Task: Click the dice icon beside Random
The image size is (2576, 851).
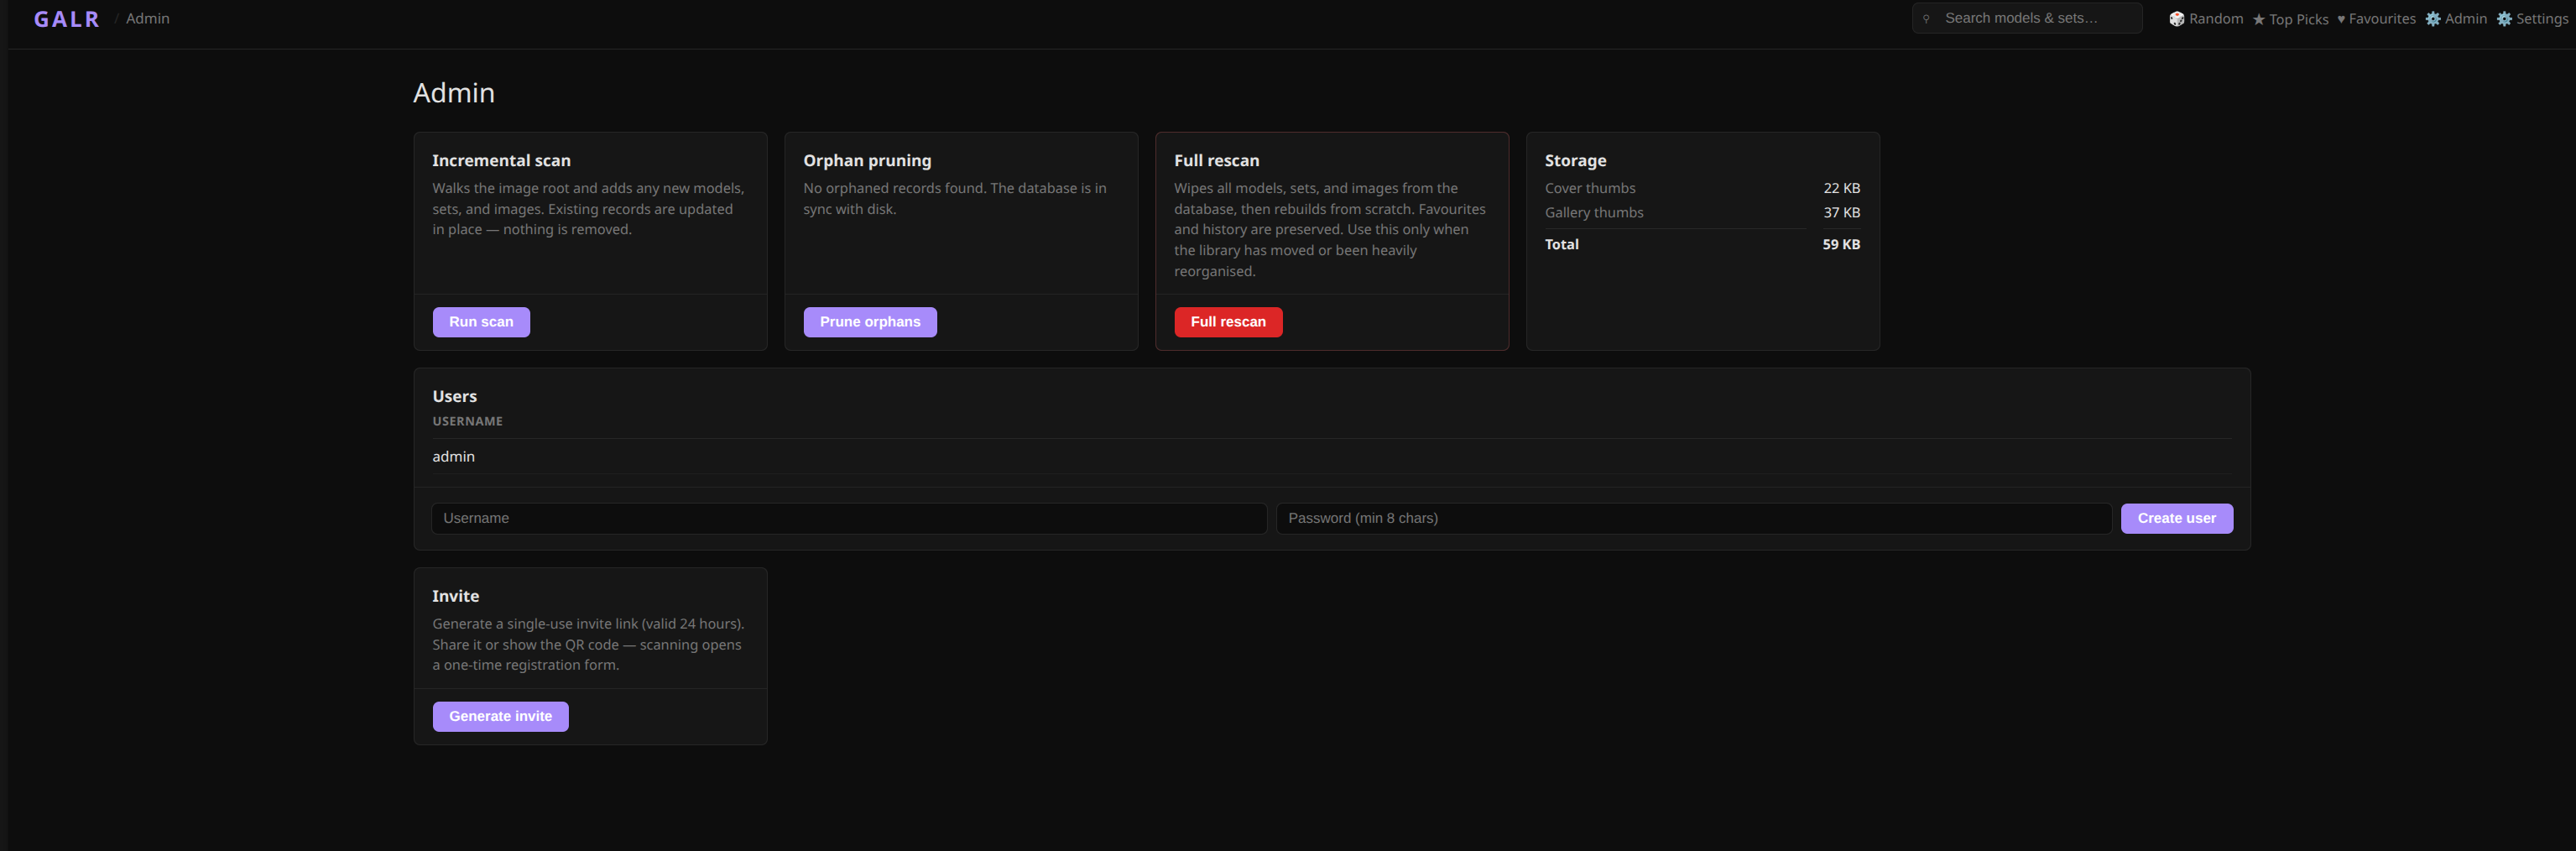Action: (x=2176, y=18)
